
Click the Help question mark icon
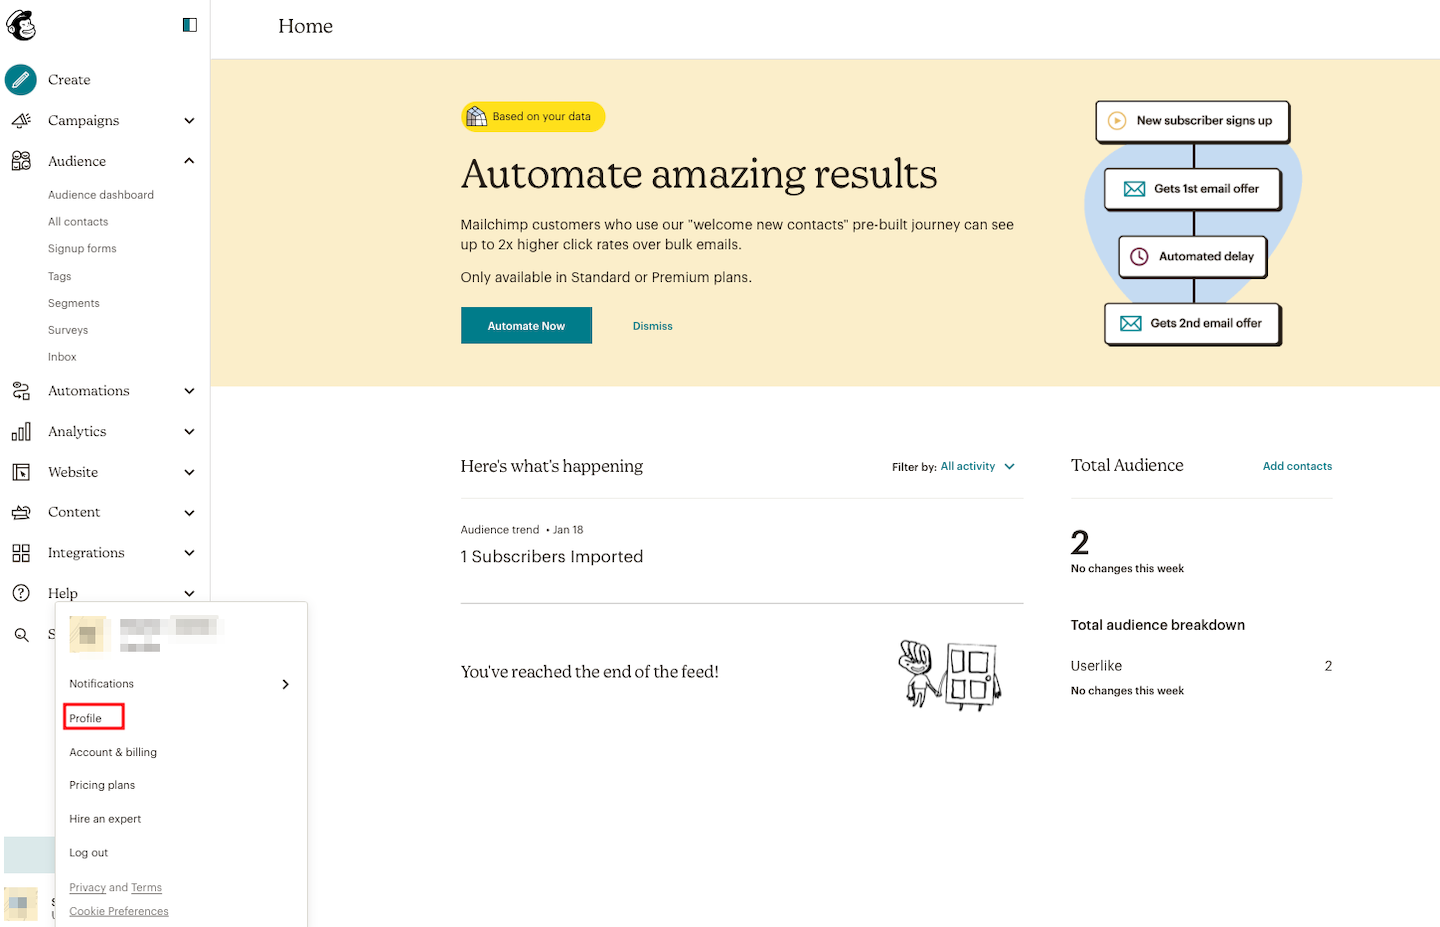(x=21, y=593)
